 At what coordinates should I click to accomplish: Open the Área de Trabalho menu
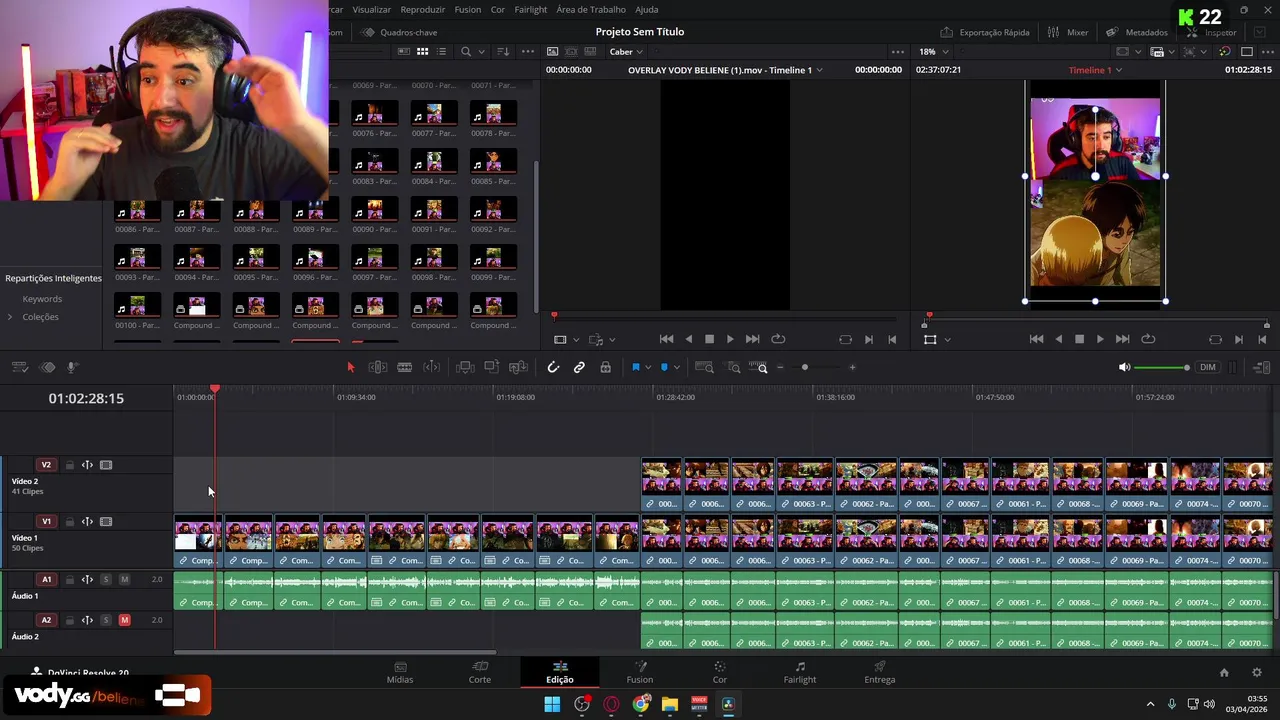(x=591, y=9)
